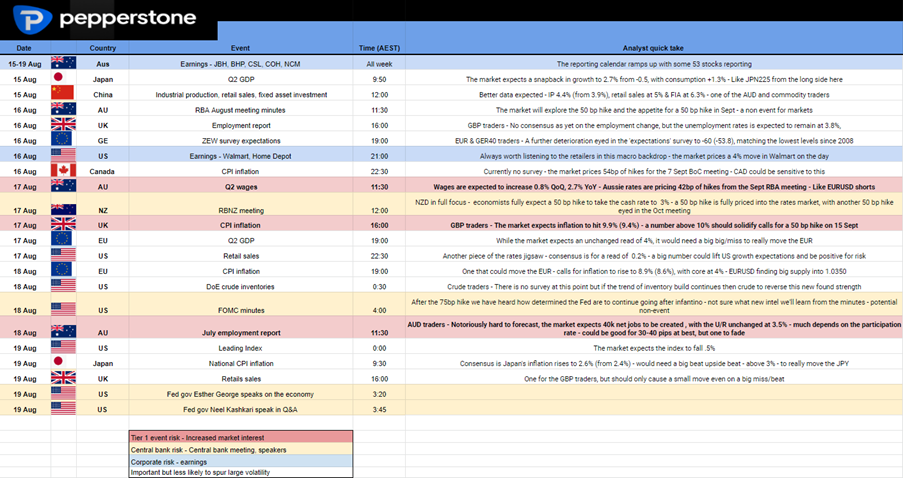Click the Japan flag beside the 15 Aug Q2 GDP event
The width and height of the screenshot is (903, 478).
pos(58,77)
